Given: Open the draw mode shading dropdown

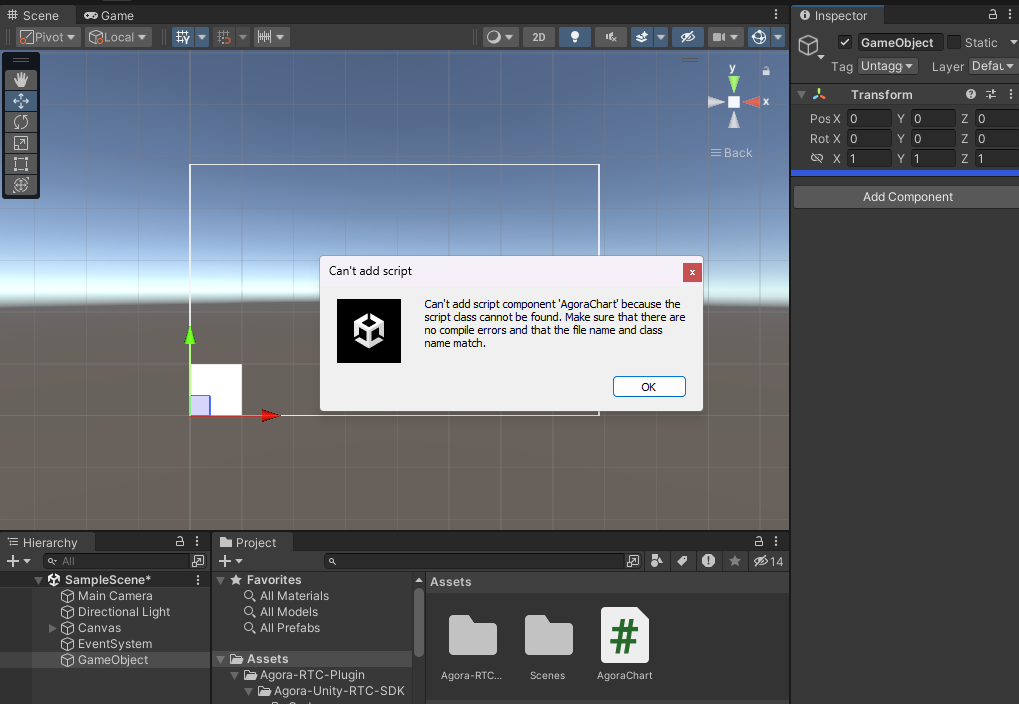Looking at the screenshot, I should (500, 37).
